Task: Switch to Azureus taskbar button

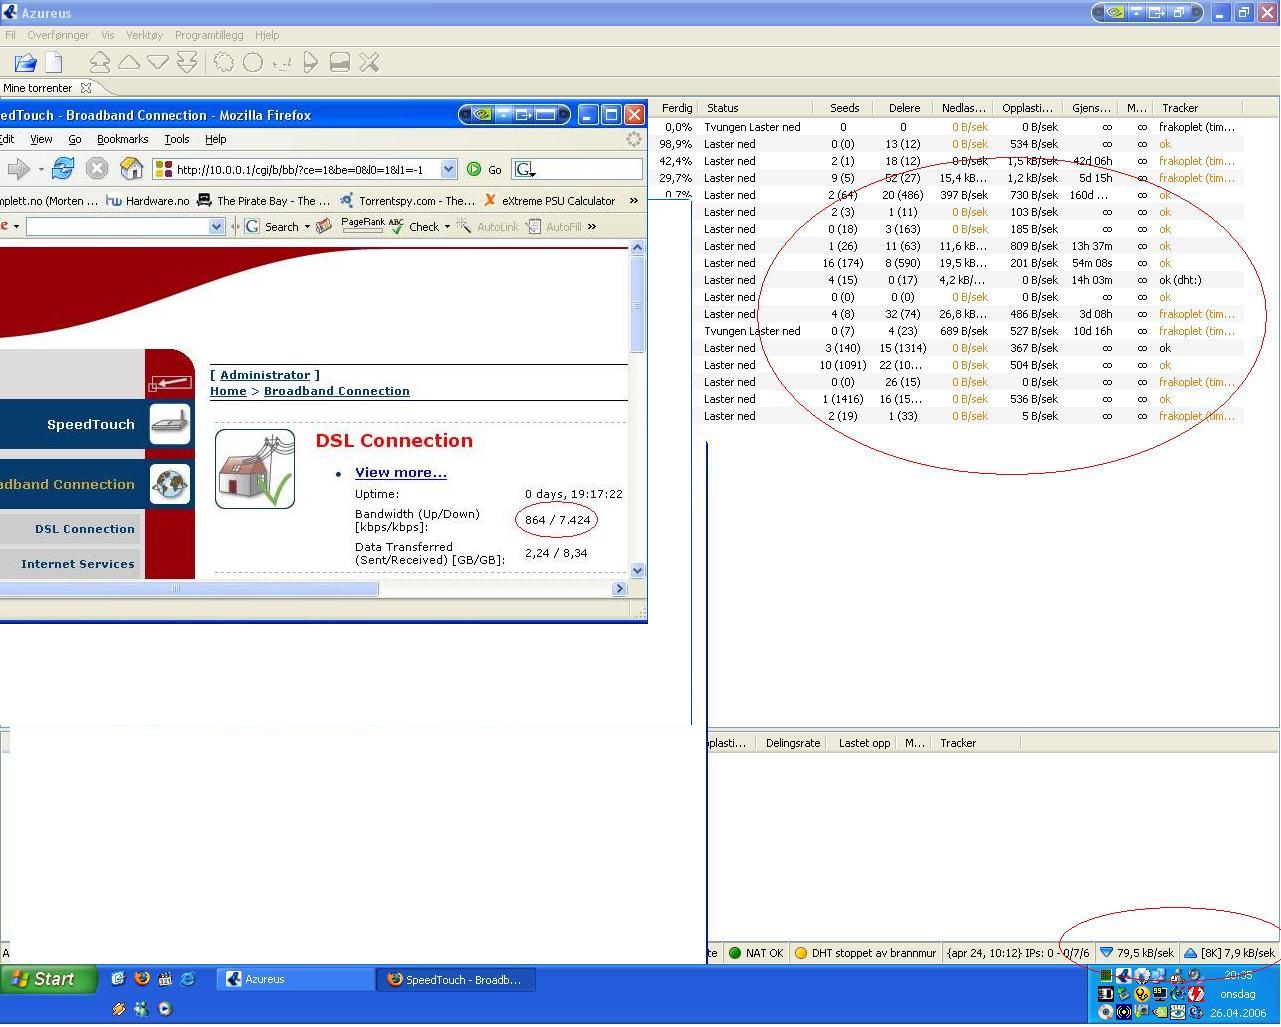Action: click(295, 979)
